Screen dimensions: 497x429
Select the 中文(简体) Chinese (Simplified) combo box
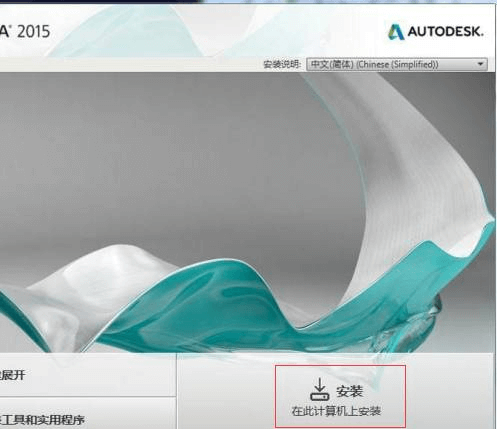click(x=397, y=64)
